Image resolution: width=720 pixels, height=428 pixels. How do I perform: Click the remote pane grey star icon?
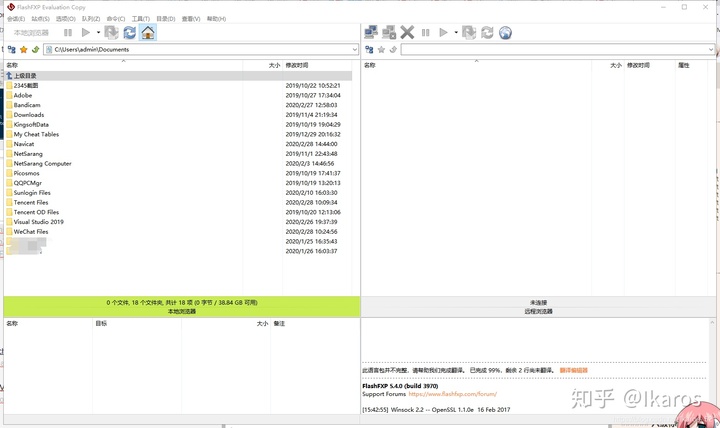tap(381, 50)
